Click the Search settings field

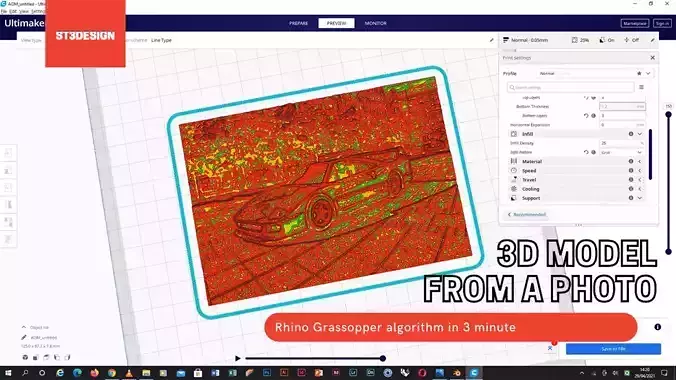[x=570, y=87]
